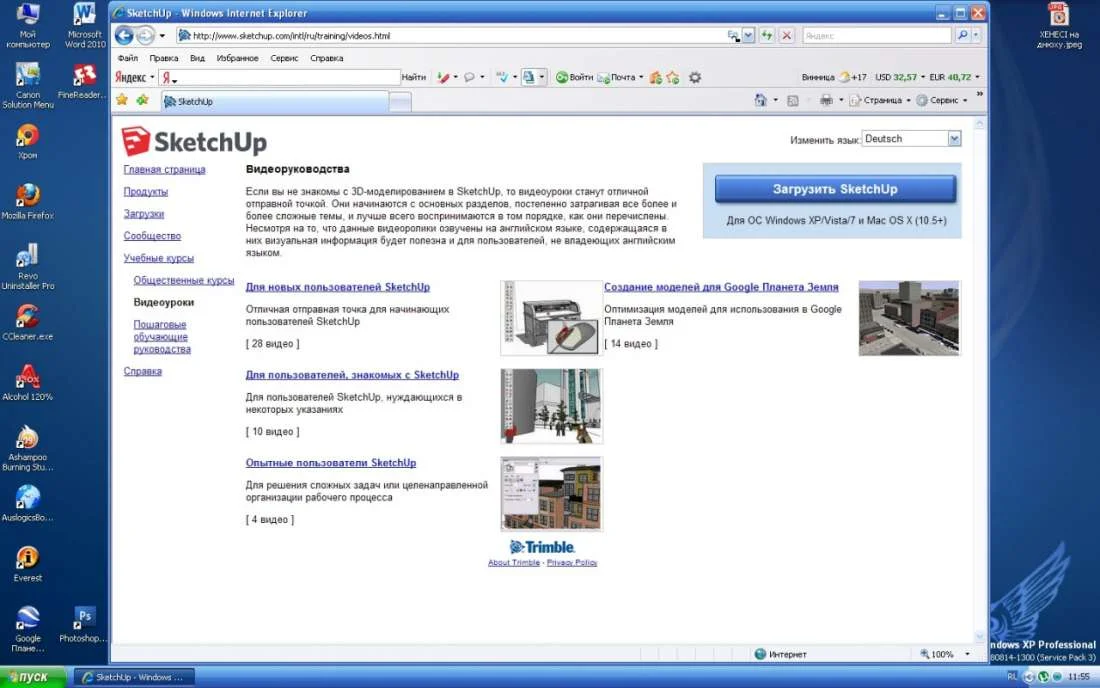Click the browser Forward arrow button
The height and width of the screenshot is (688, 1100).
(x=145, y=35)
